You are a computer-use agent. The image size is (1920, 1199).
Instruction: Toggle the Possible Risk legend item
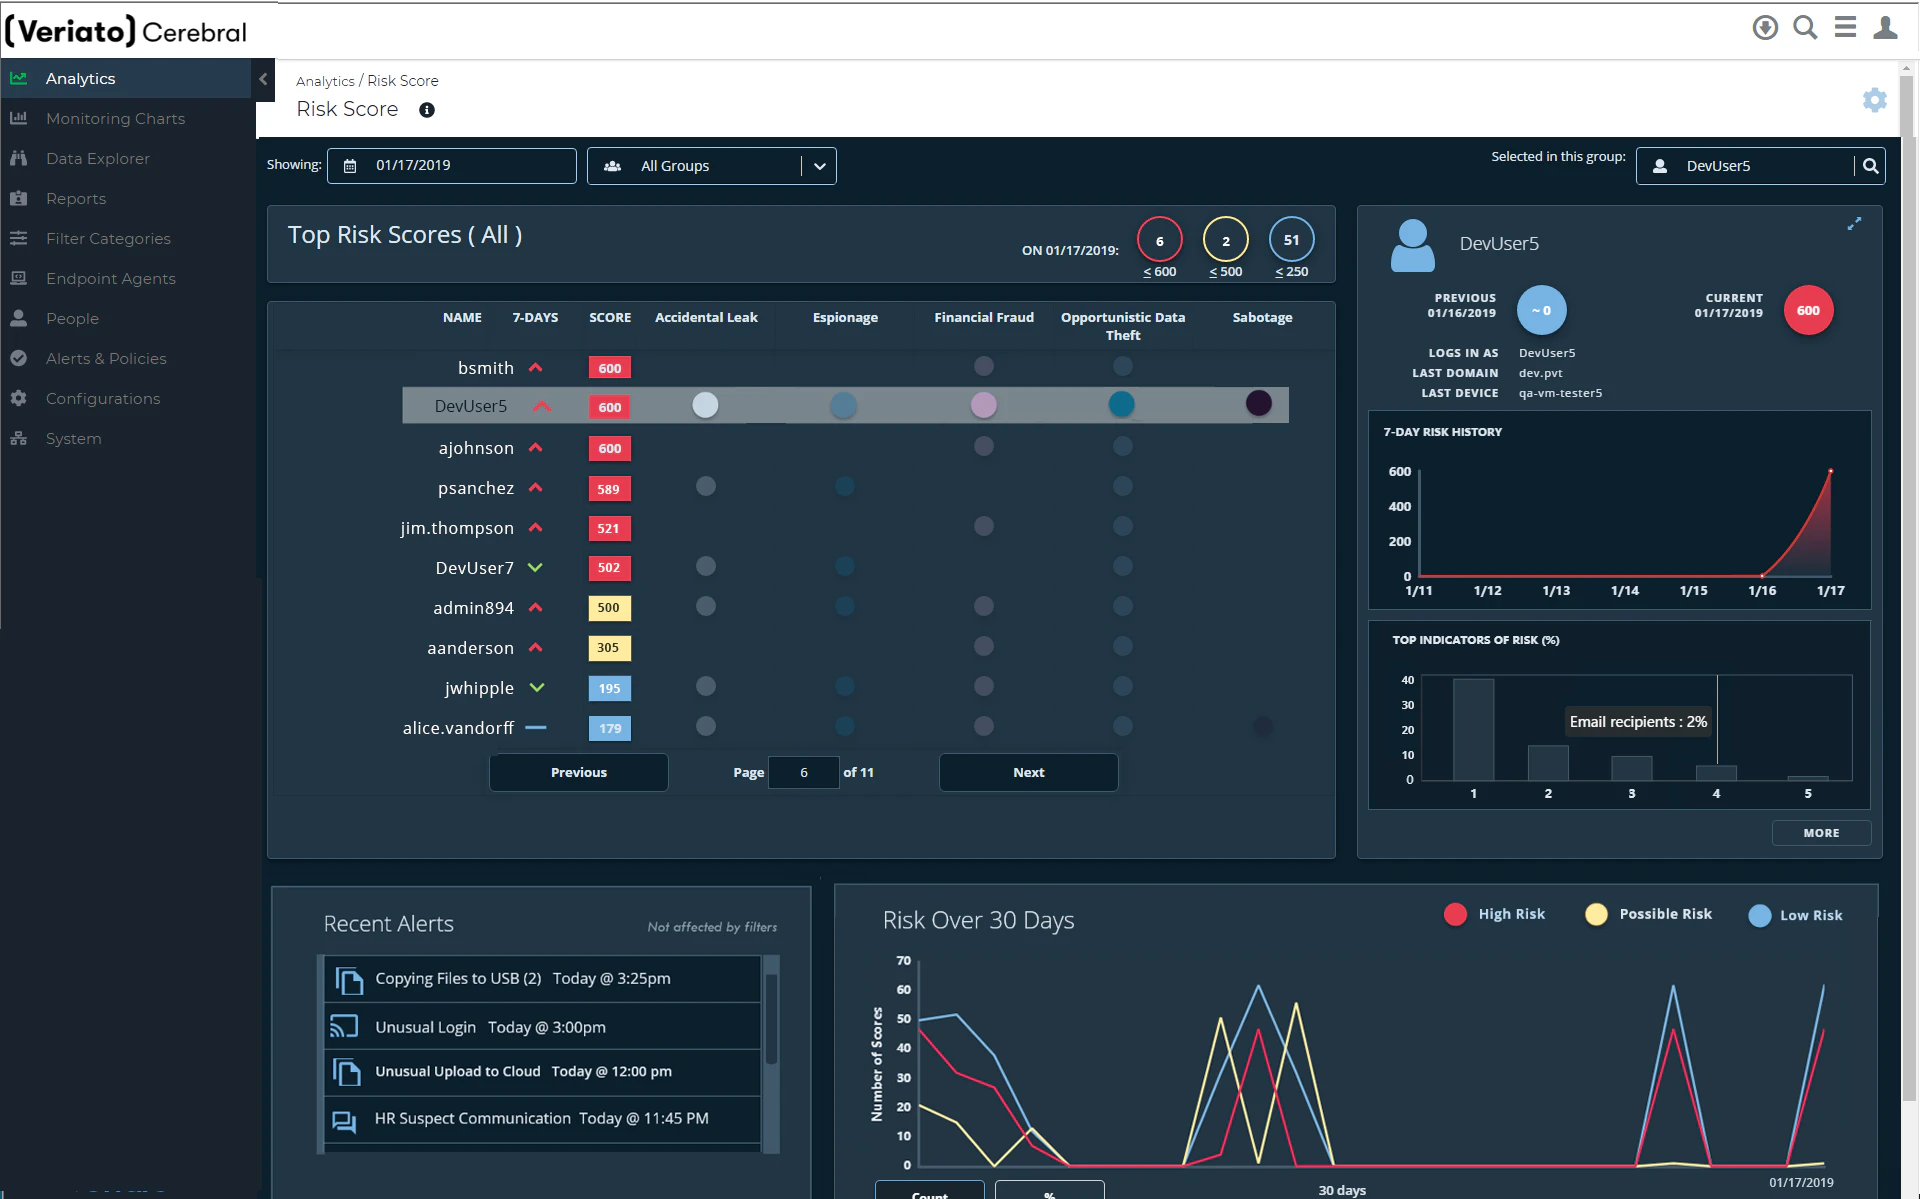pyautogui.click(x=1648, y=914)
